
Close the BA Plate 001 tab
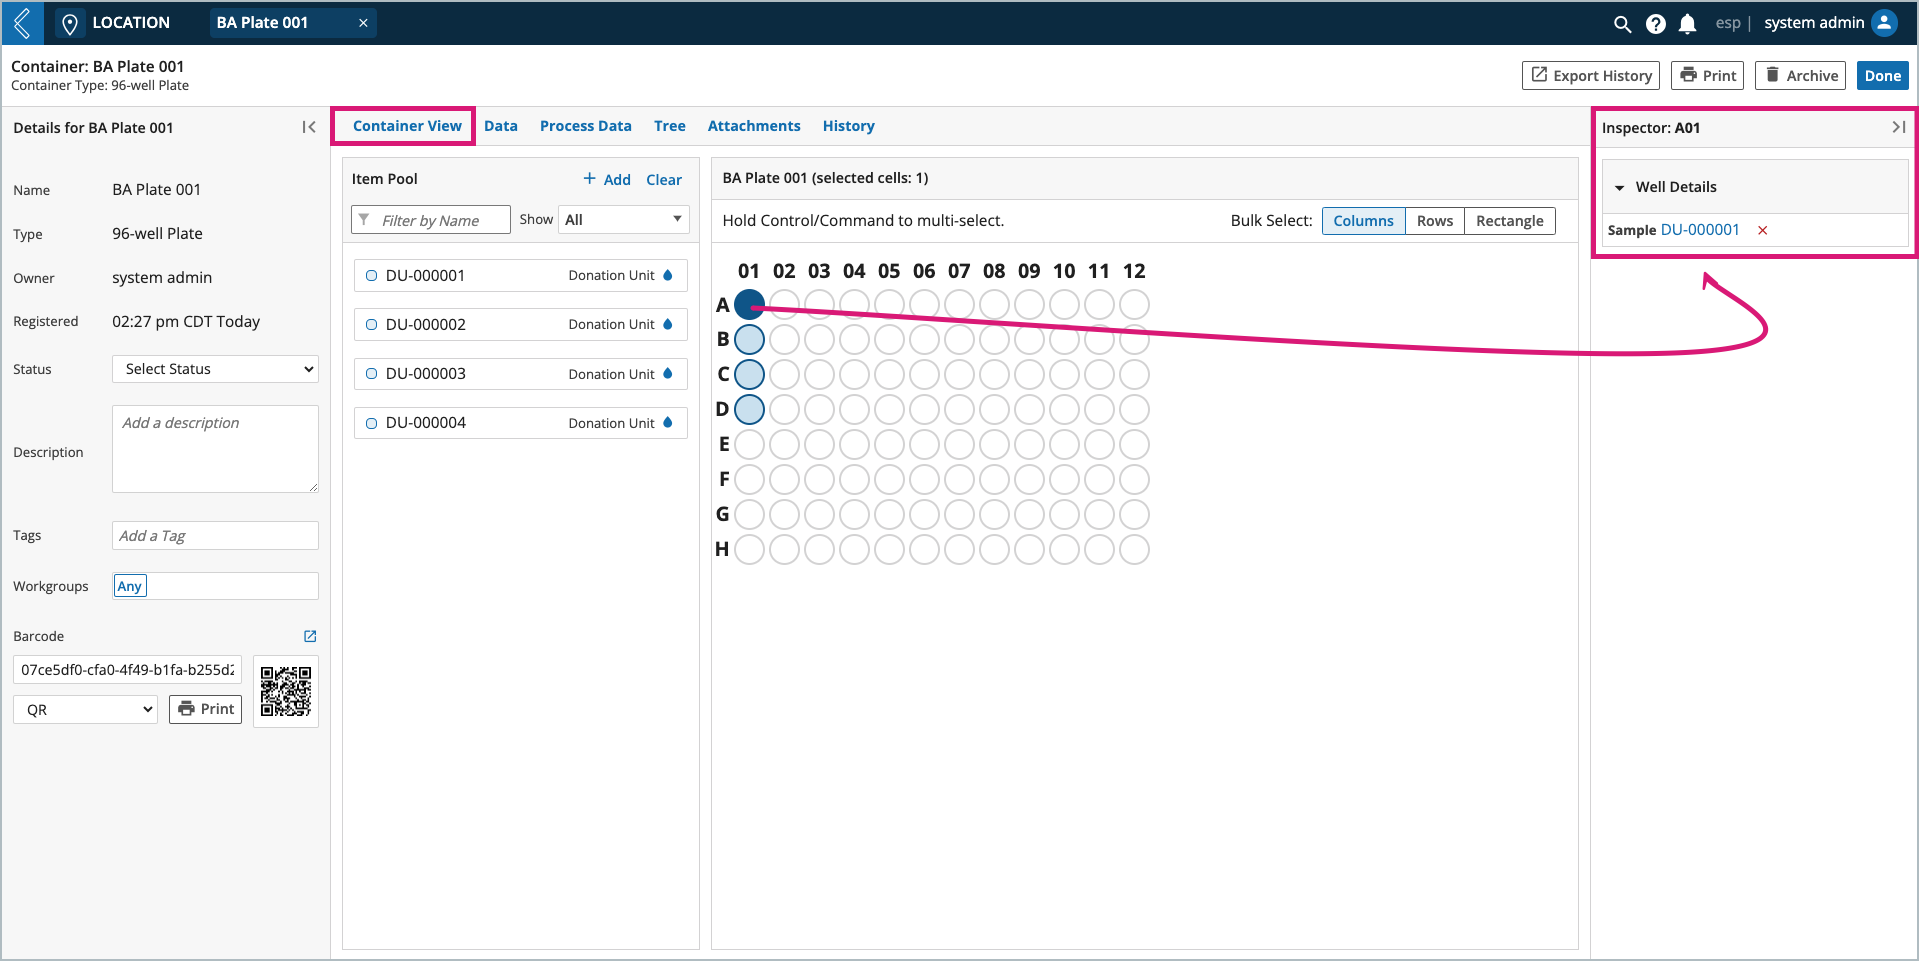coord(363,23)
